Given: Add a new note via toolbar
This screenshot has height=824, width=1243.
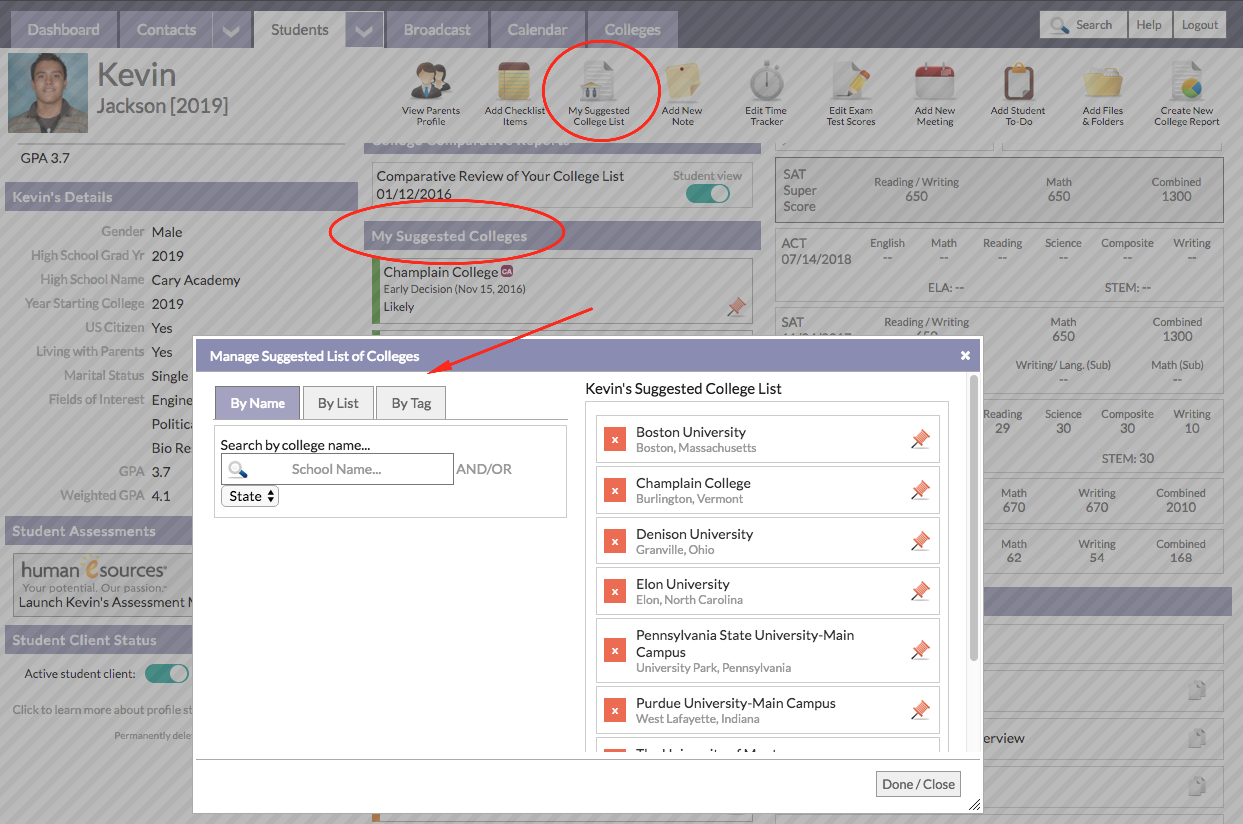Looking at the screenshot, I should click(x=682, y=93).
